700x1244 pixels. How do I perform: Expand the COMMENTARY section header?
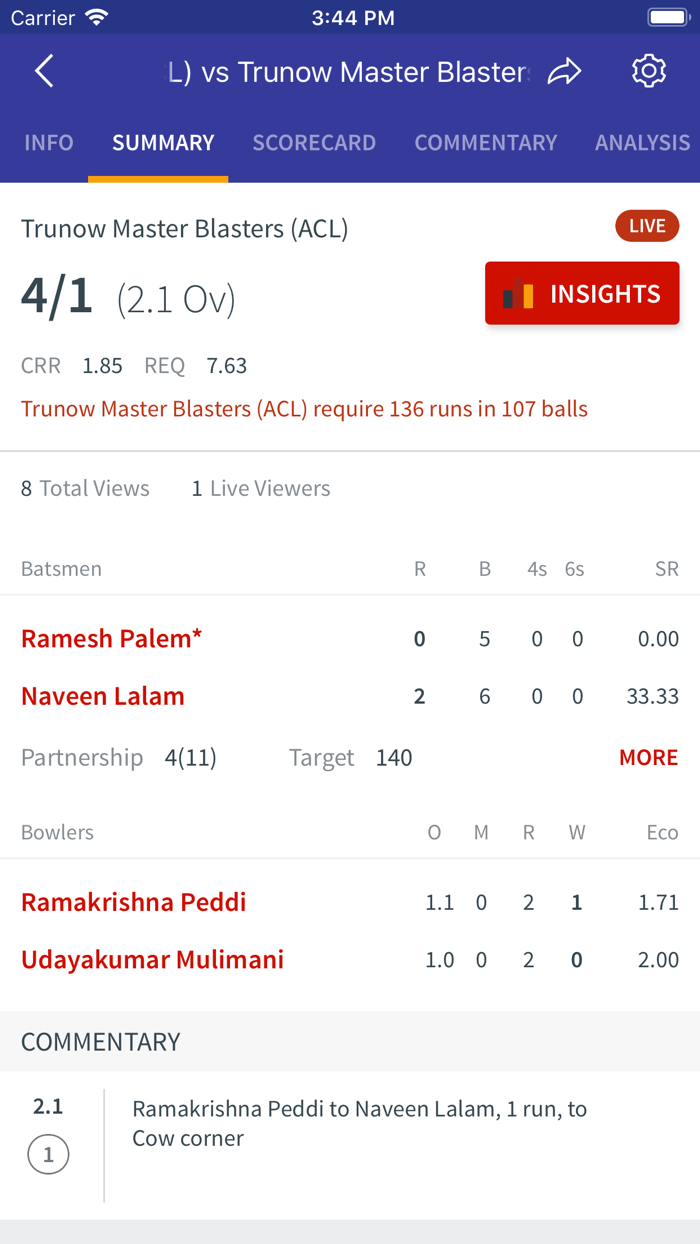tap(100, 1042)
